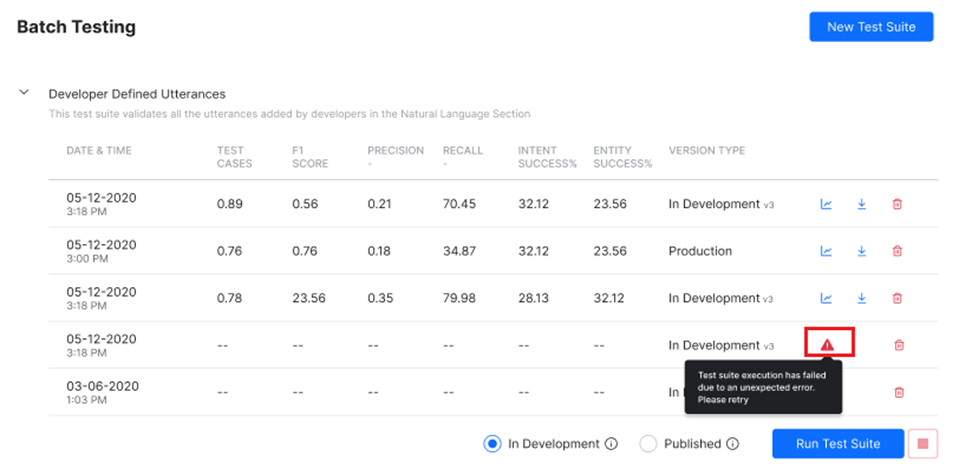Click info icon beside In Development option
This screenshot has width=959, height=471.
[x=611, y=444]
